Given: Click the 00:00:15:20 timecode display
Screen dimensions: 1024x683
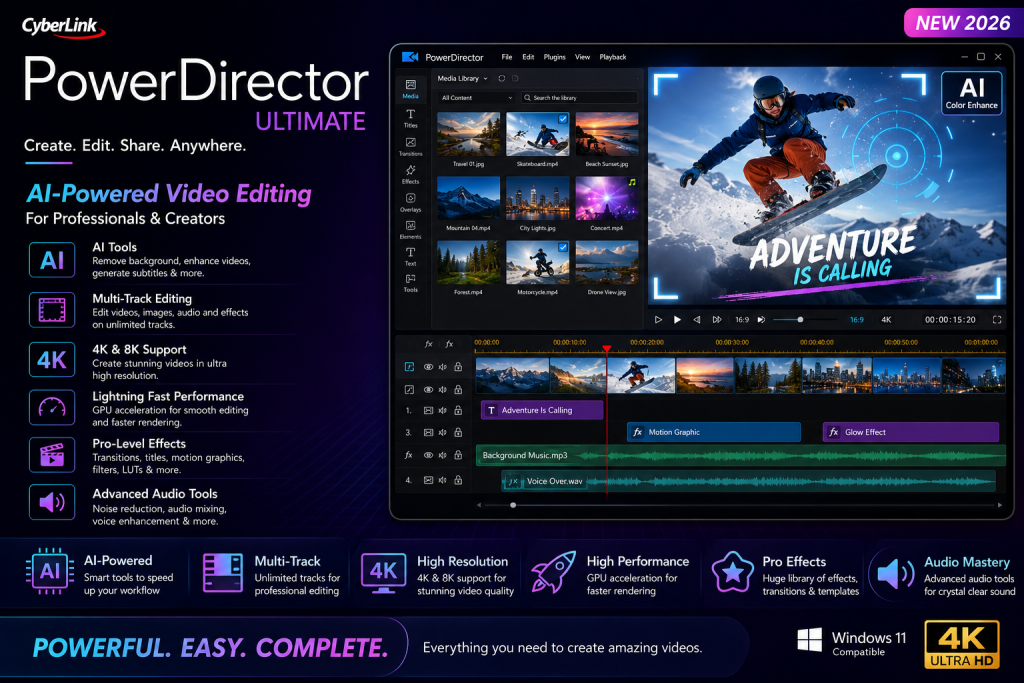Looking at the screenshot, I should coord(950,320).
